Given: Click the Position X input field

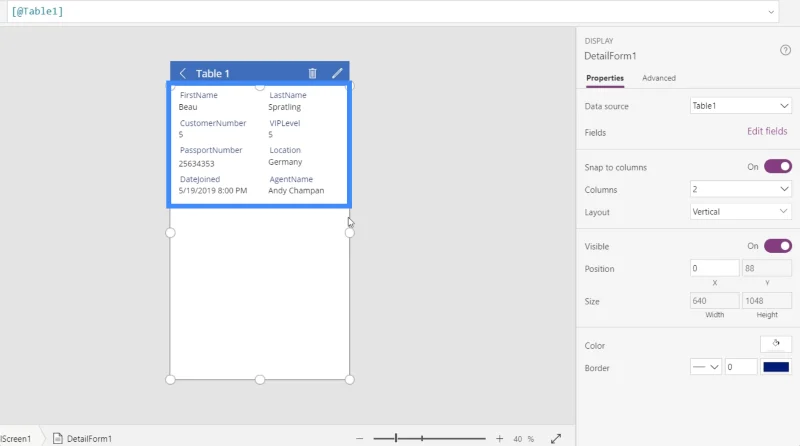Looking at the screenshot, I should pyautogui.click(x=714, y=268).
